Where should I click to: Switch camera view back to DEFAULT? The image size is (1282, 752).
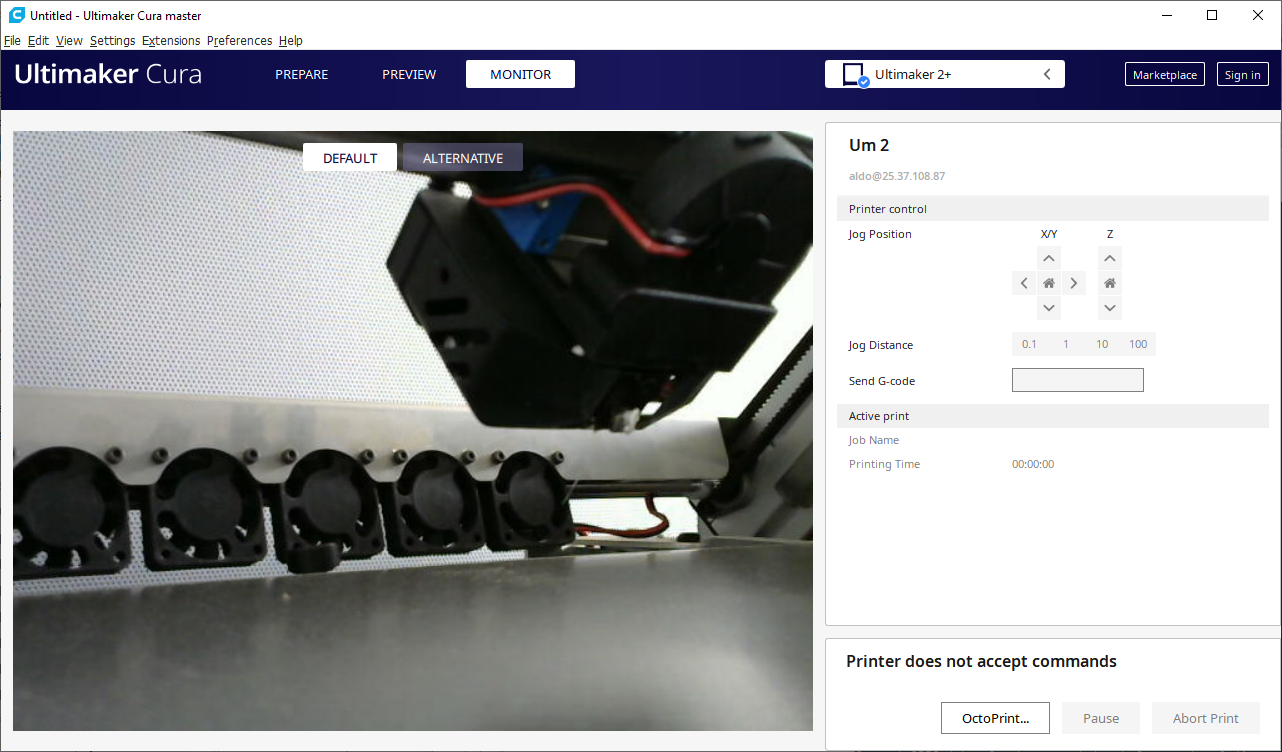point(349,157)
